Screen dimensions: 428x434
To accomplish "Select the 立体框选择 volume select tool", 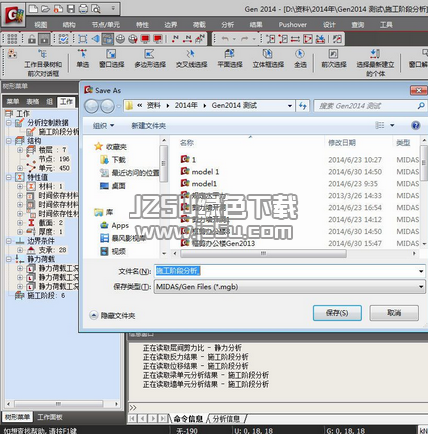I will click(268, 59).
